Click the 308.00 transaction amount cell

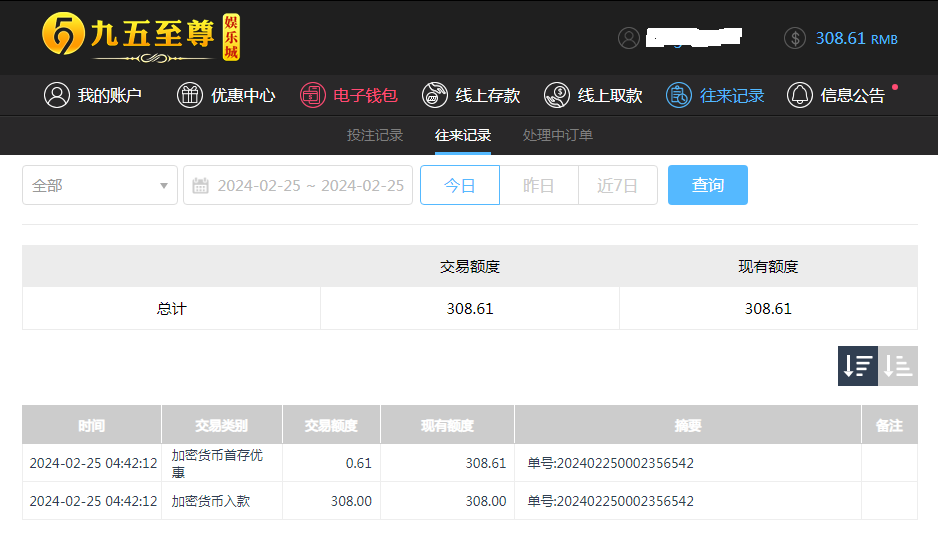[x=331, y=501]
